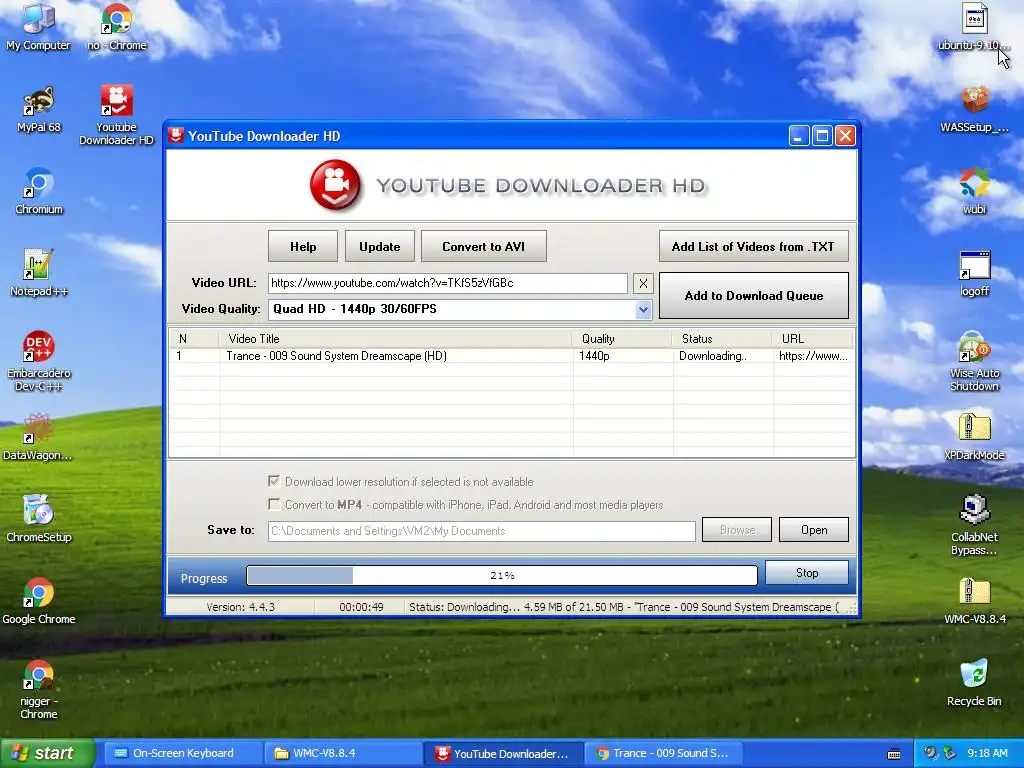
Task: Click the Open button next to Save to
Action: point(814,530)
